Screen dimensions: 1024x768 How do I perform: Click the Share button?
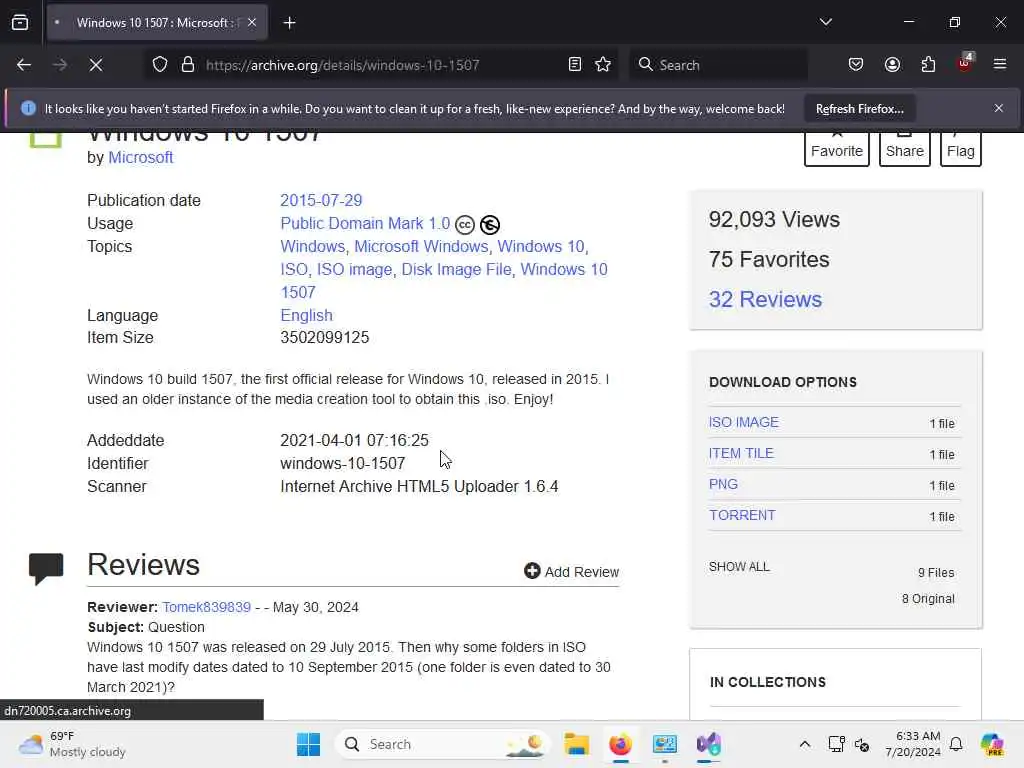pyautogui.click(x=904, y=149)
